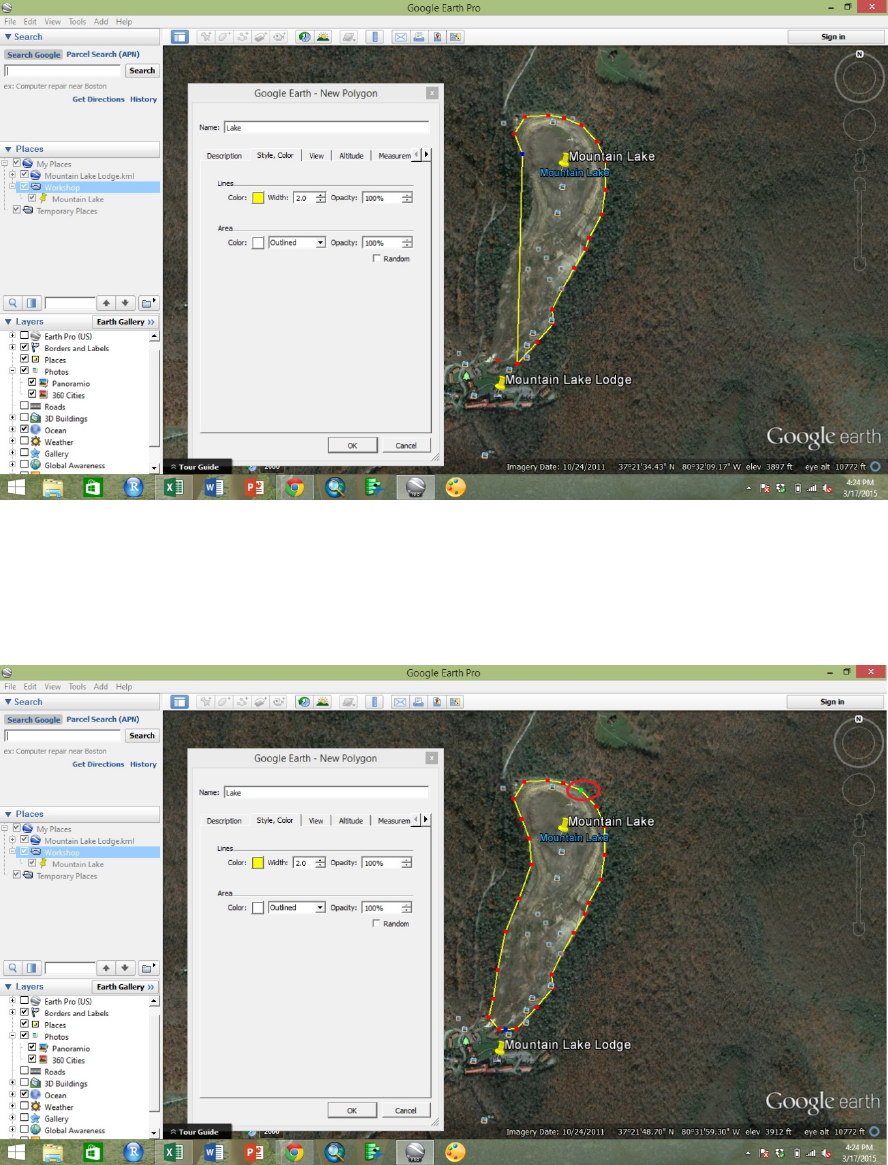
Task: Enable Random checkbox in top screenshot dialog
Action: click(x=377, y=259)
